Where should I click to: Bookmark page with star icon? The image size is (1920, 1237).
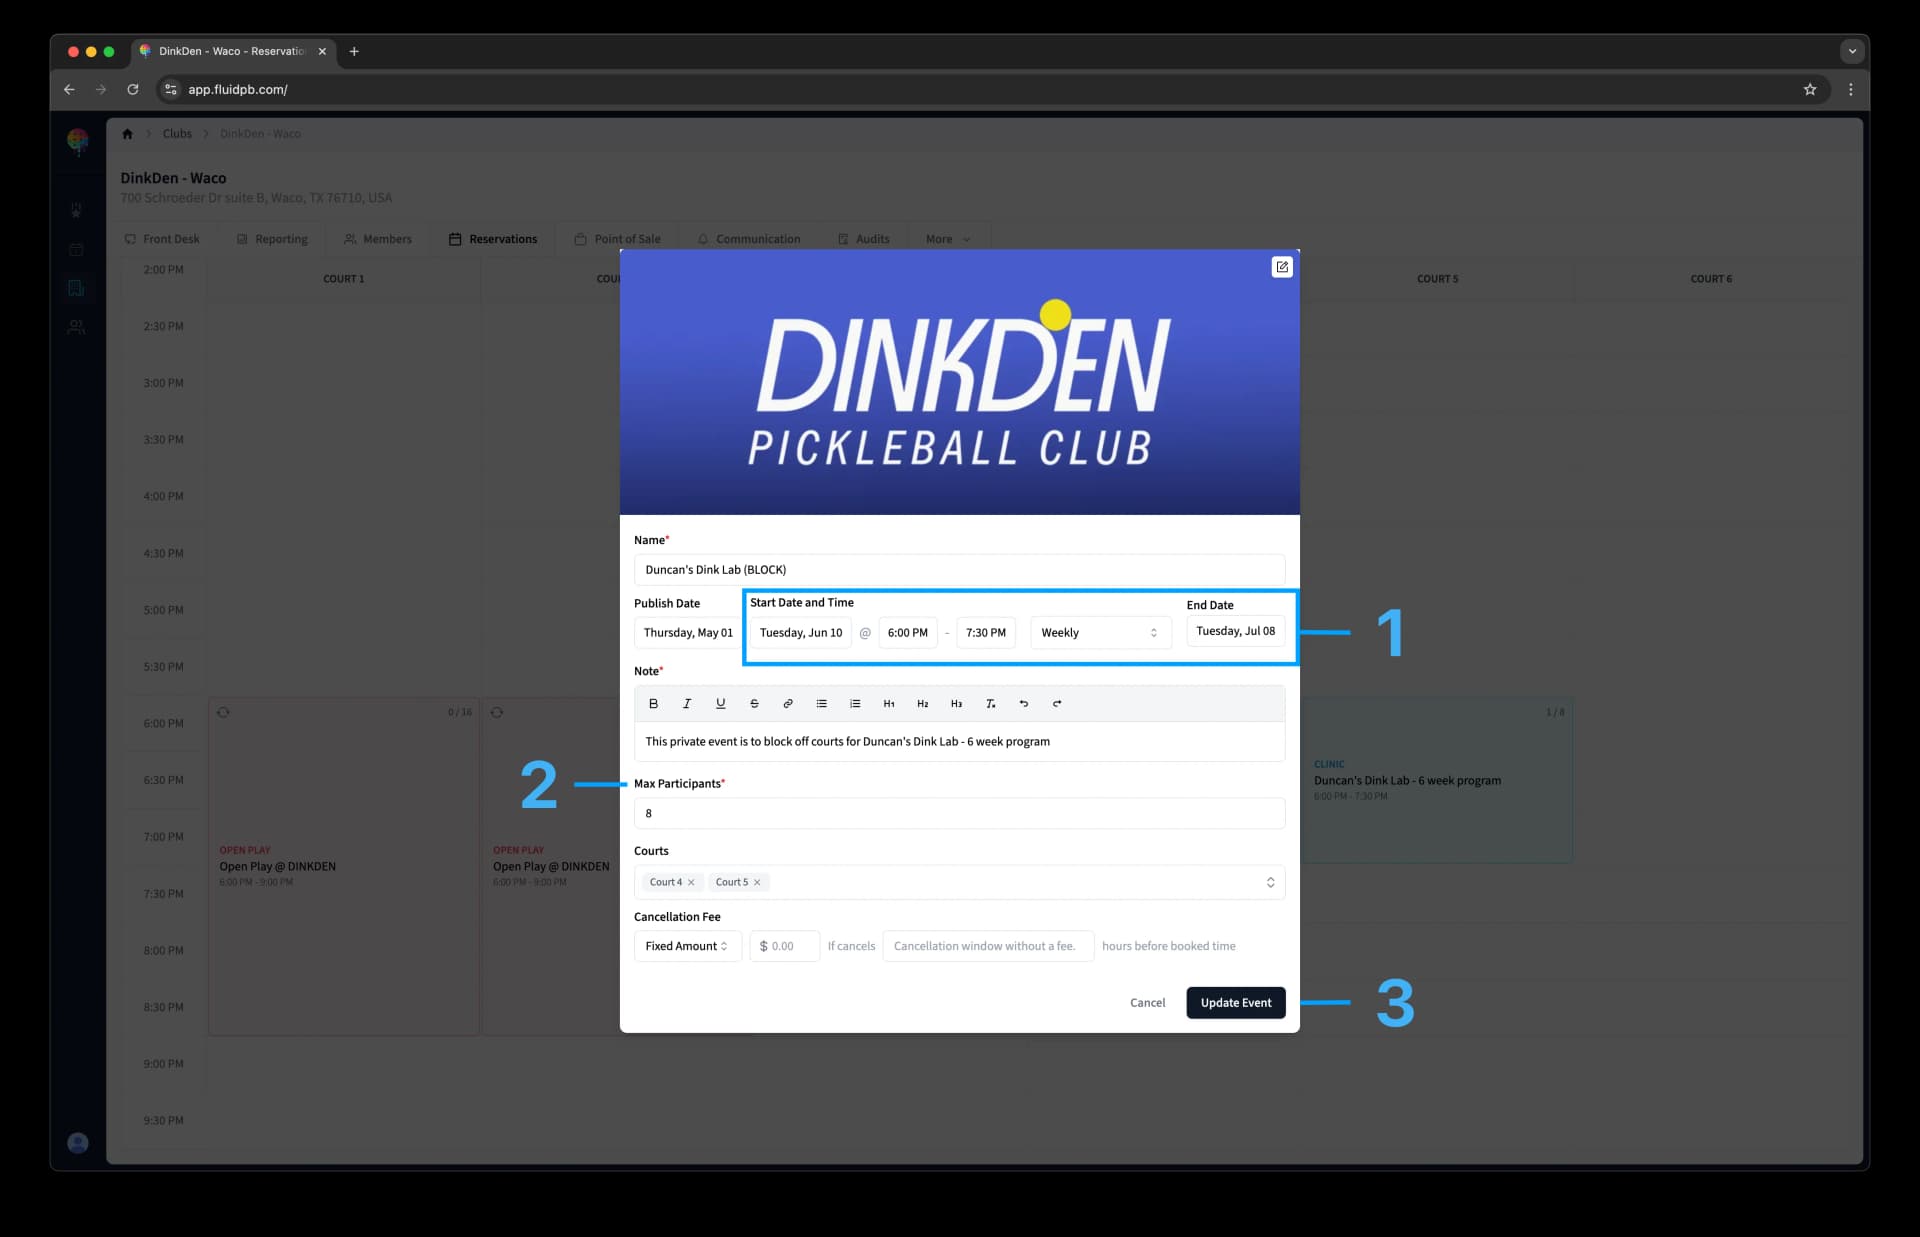pyautogui.click(x=1809, y=89)
